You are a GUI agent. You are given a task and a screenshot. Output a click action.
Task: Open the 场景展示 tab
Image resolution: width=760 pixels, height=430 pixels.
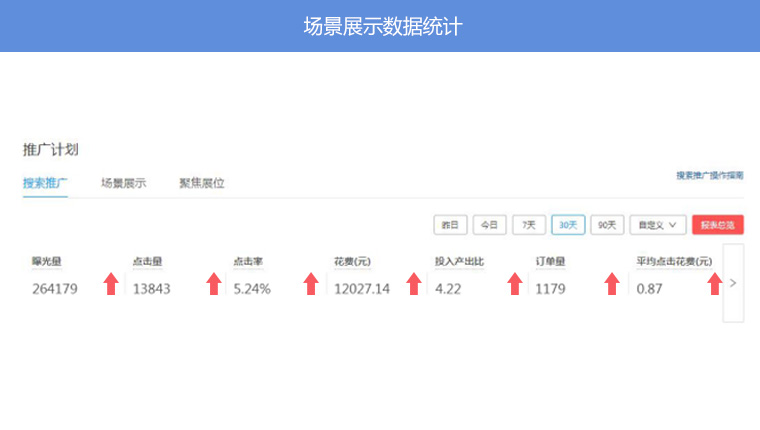(x=123, y=183)
